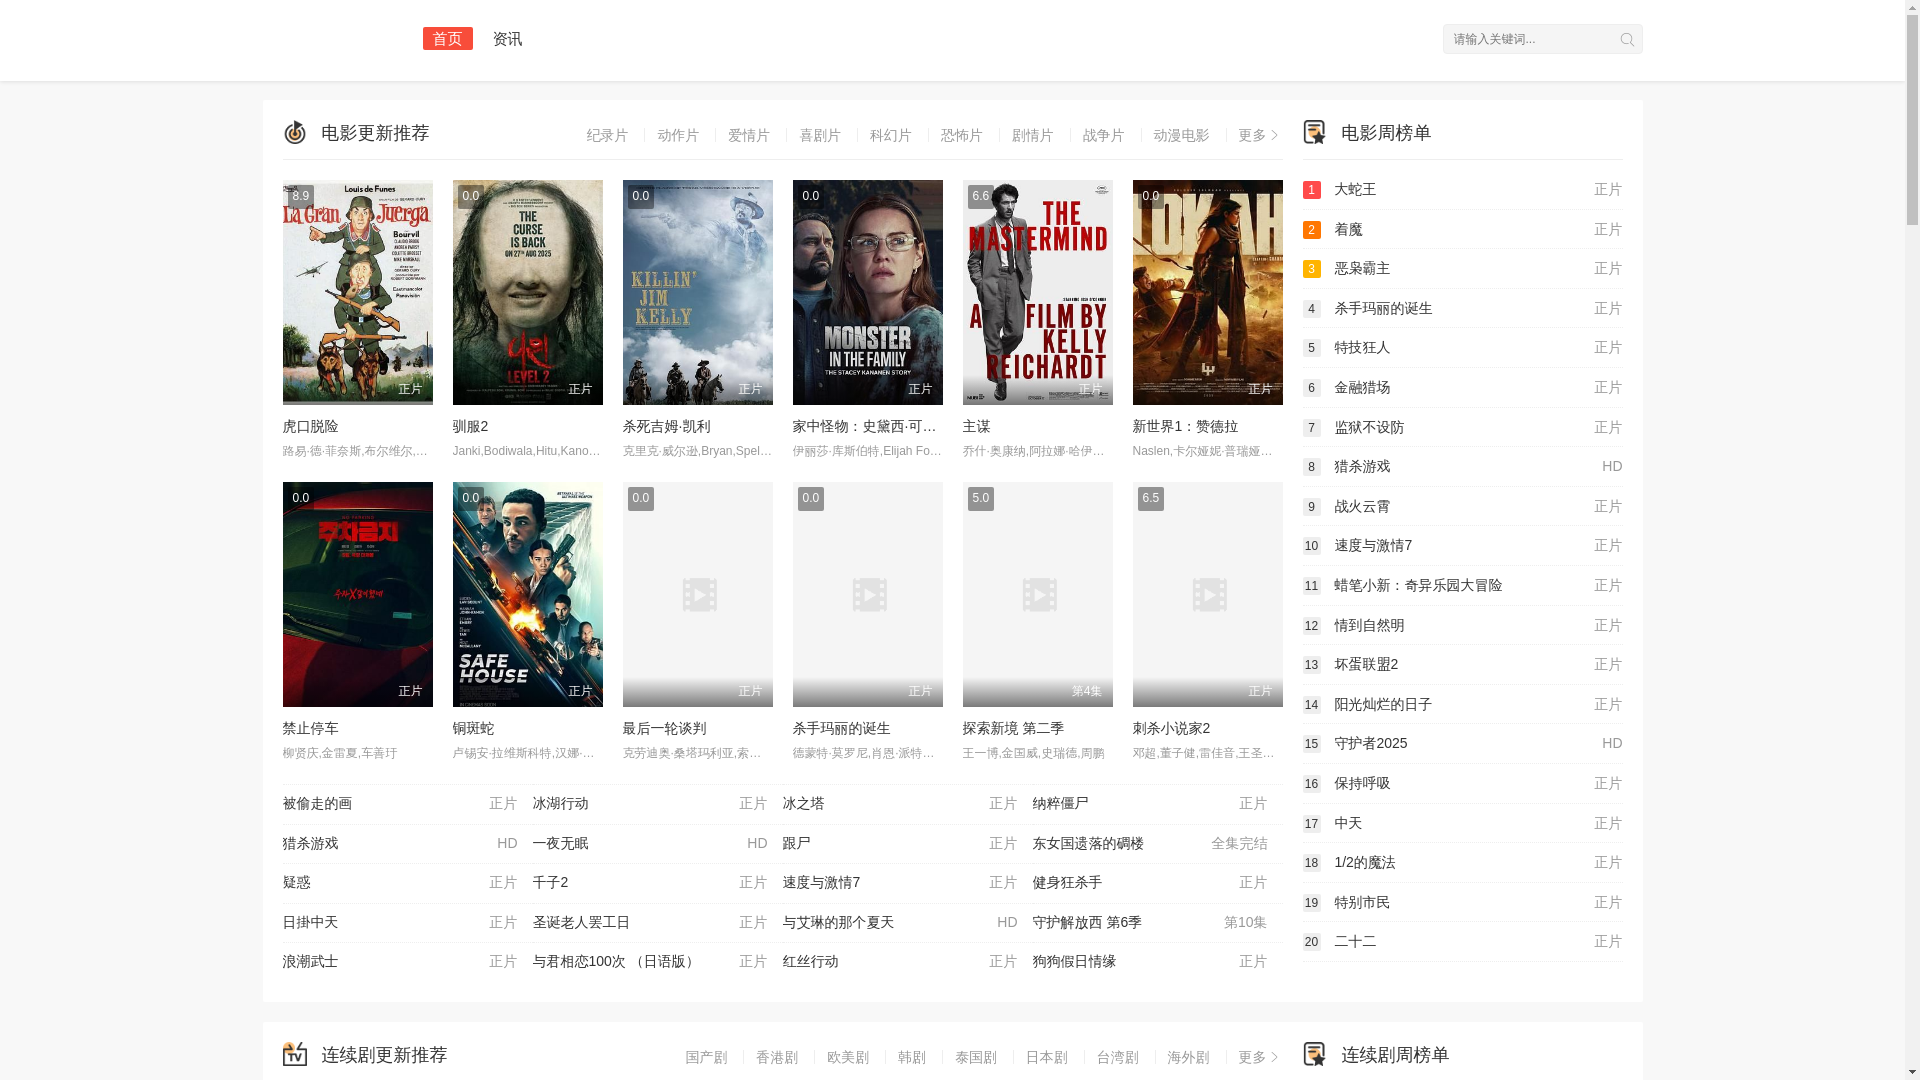Select the 科幻片 movie category
This screenshot has width=1920, height=1080.
click(891, 135)
